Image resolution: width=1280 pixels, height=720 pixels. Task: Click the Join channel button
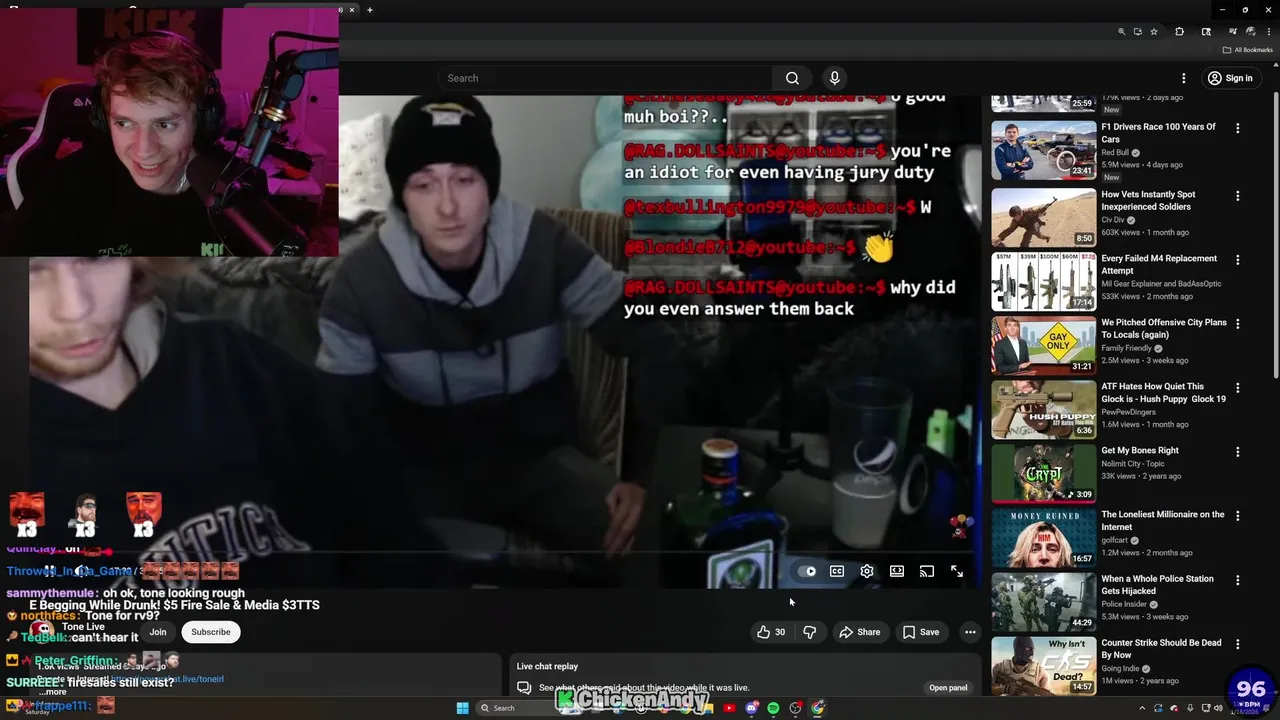click(158, 632)
